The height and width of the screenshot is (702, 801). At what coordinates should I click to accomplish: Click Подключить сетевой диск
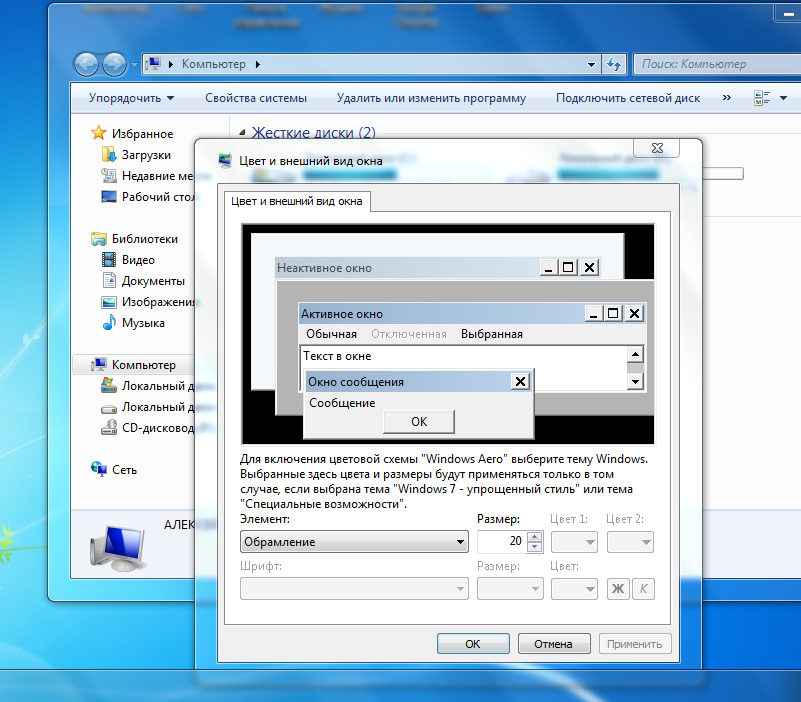pyautogui.click(x=628, y=98)
